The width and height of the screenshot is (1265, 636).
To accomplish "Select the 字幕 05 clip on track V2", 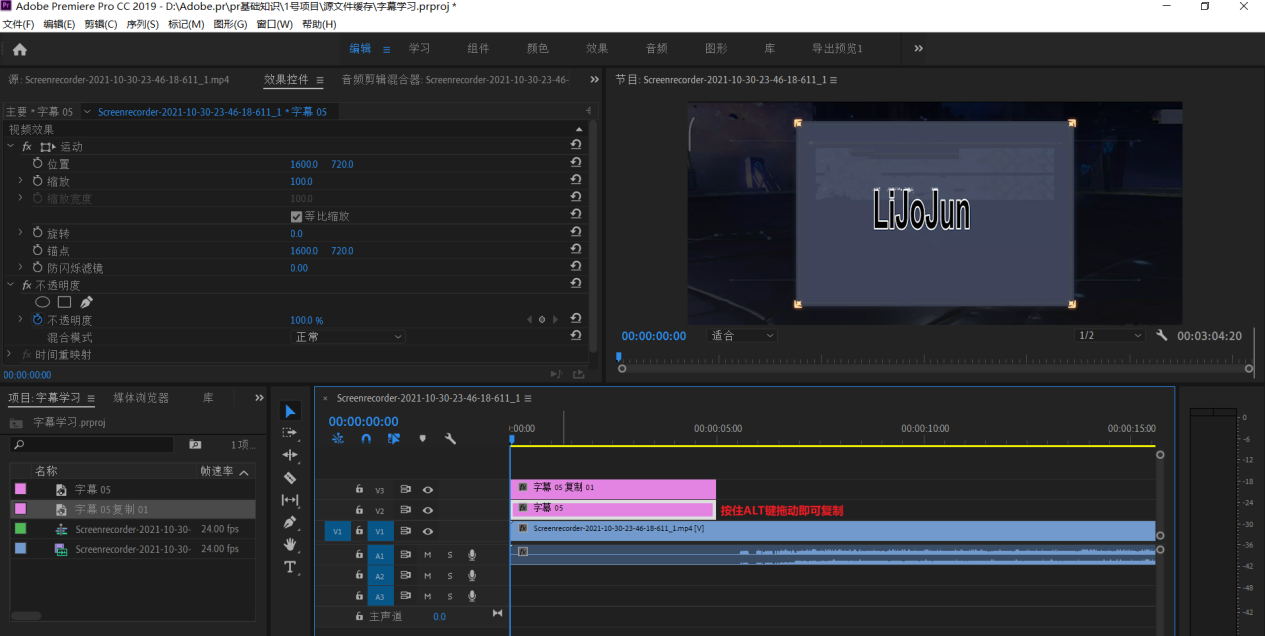I will click(612, 509).
